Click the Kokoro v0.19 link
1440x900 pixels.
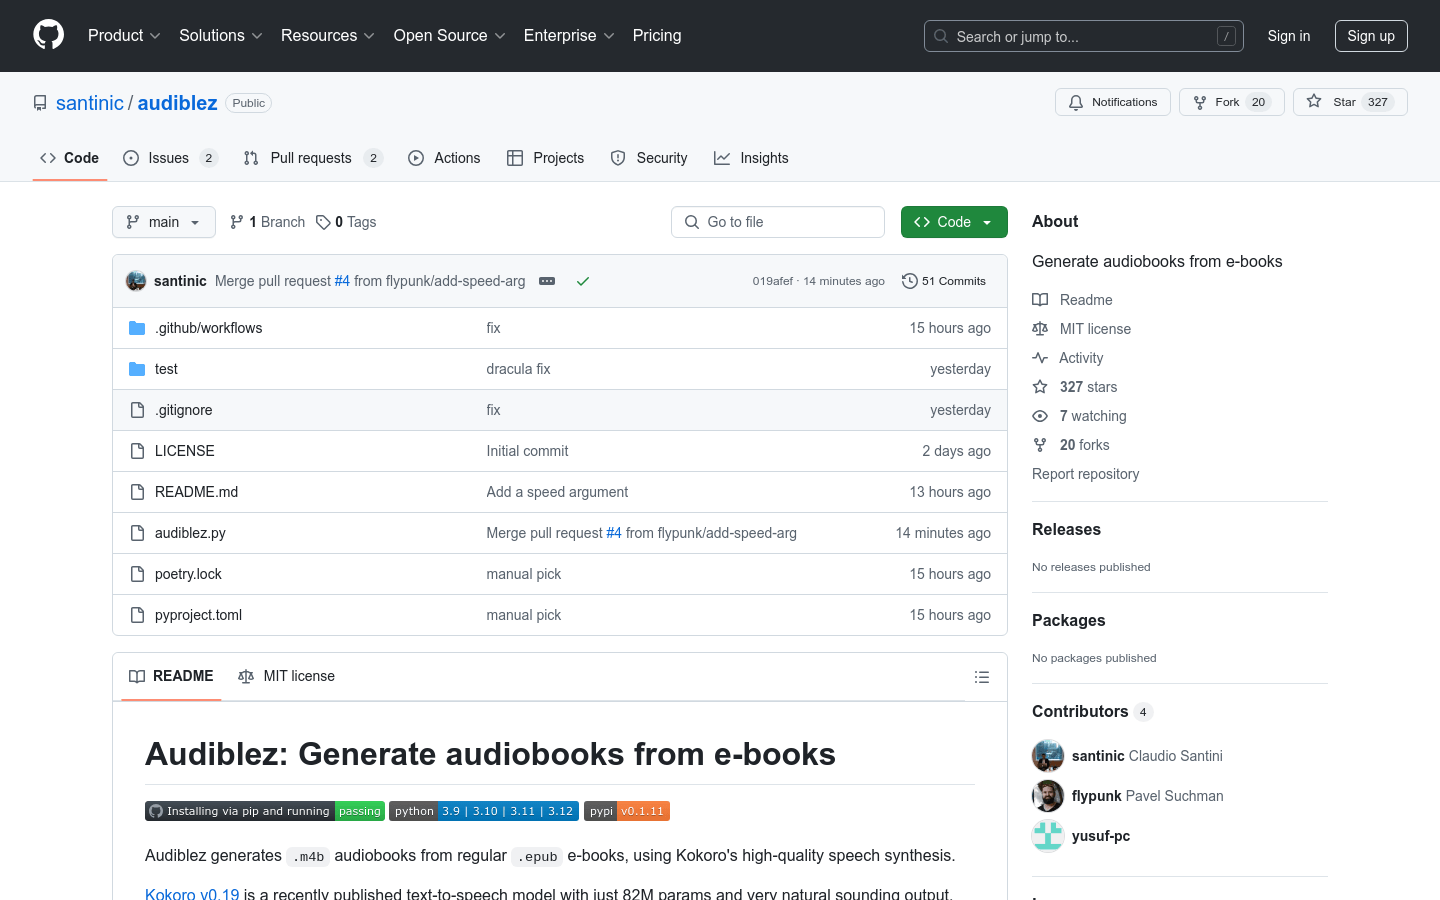pos(192,894)
